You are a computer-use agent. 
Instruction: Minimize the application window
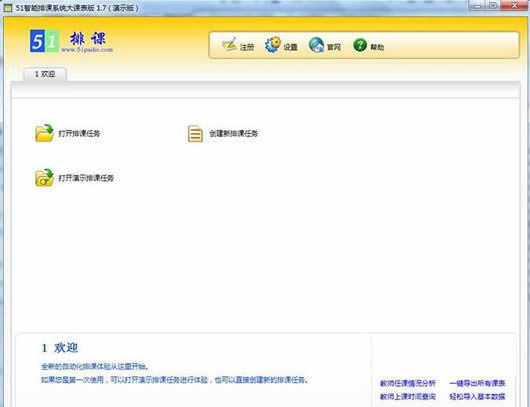[477, 5]
